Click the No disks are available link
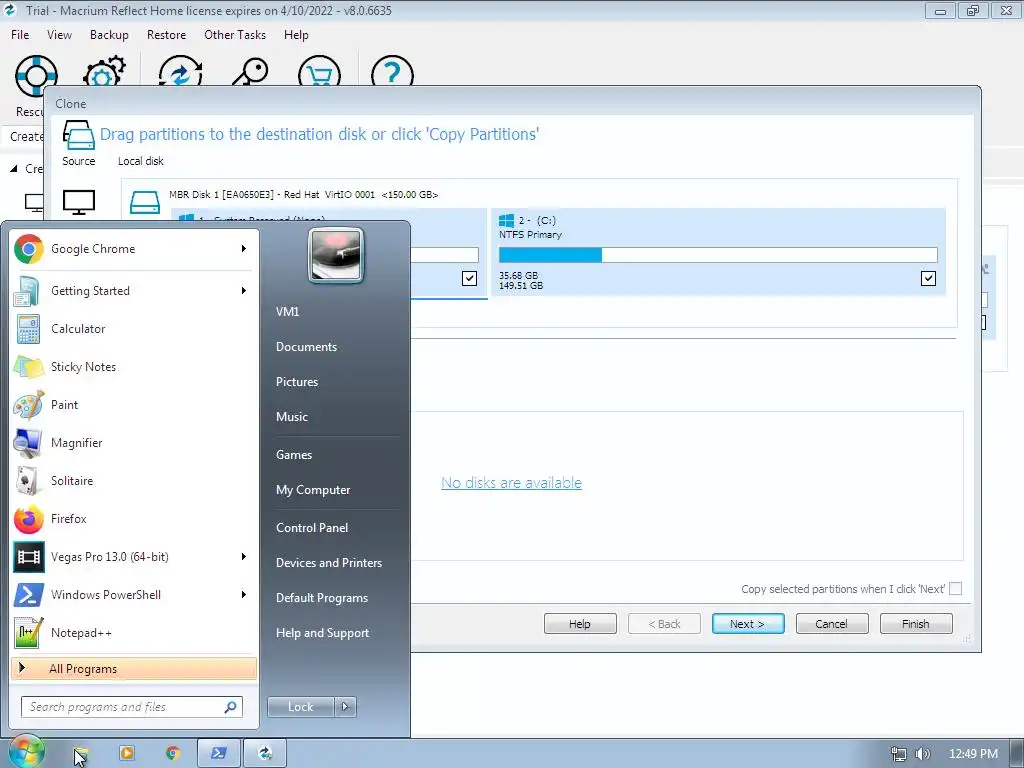Image resolution: width=1024 pixels, height=768 pixels. pyautogui.click(x=511, y=483)
